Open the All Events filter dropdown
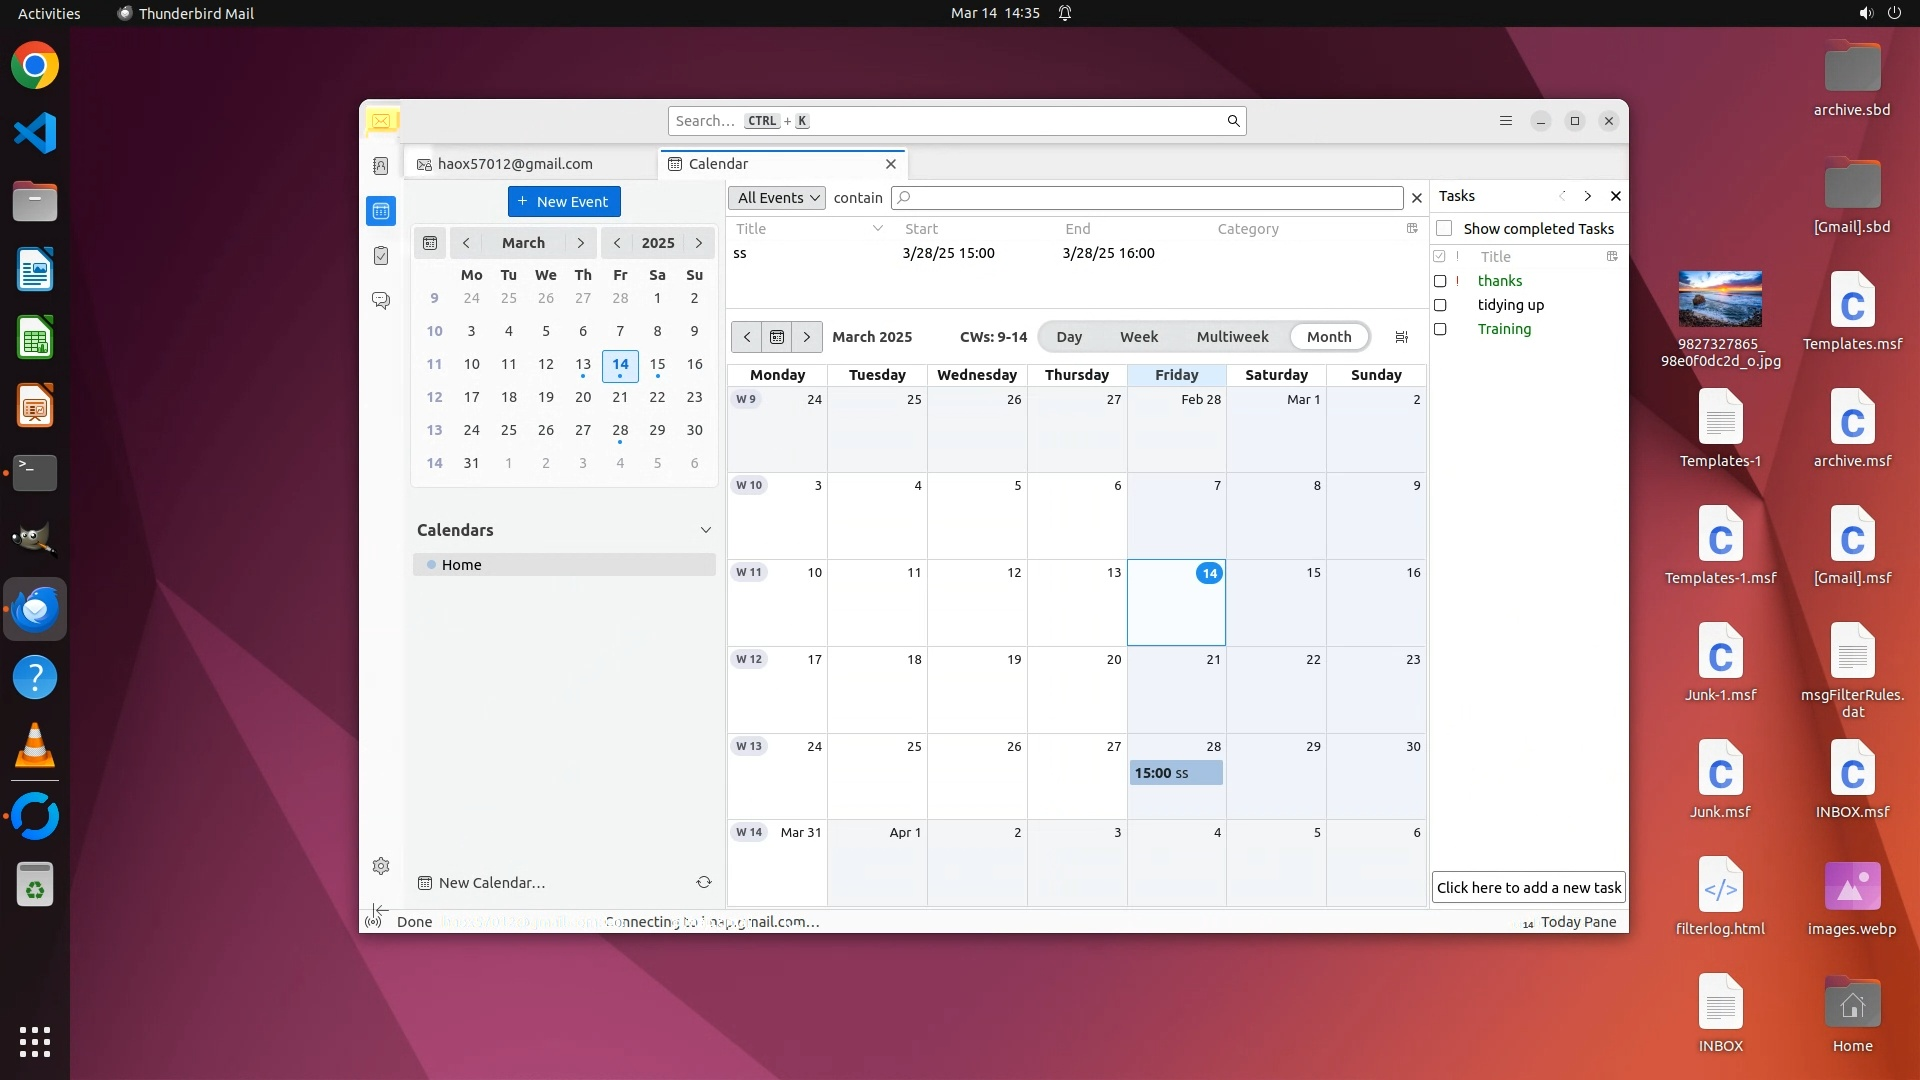 click(x=777, y=198)
